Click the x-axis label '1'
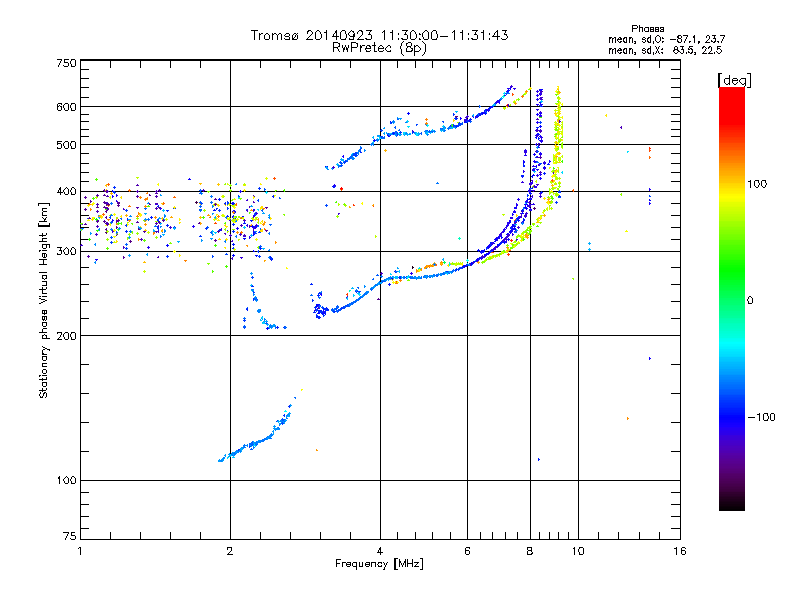The image size is (800, 600). pyautogui.click(x=80, y=551)
